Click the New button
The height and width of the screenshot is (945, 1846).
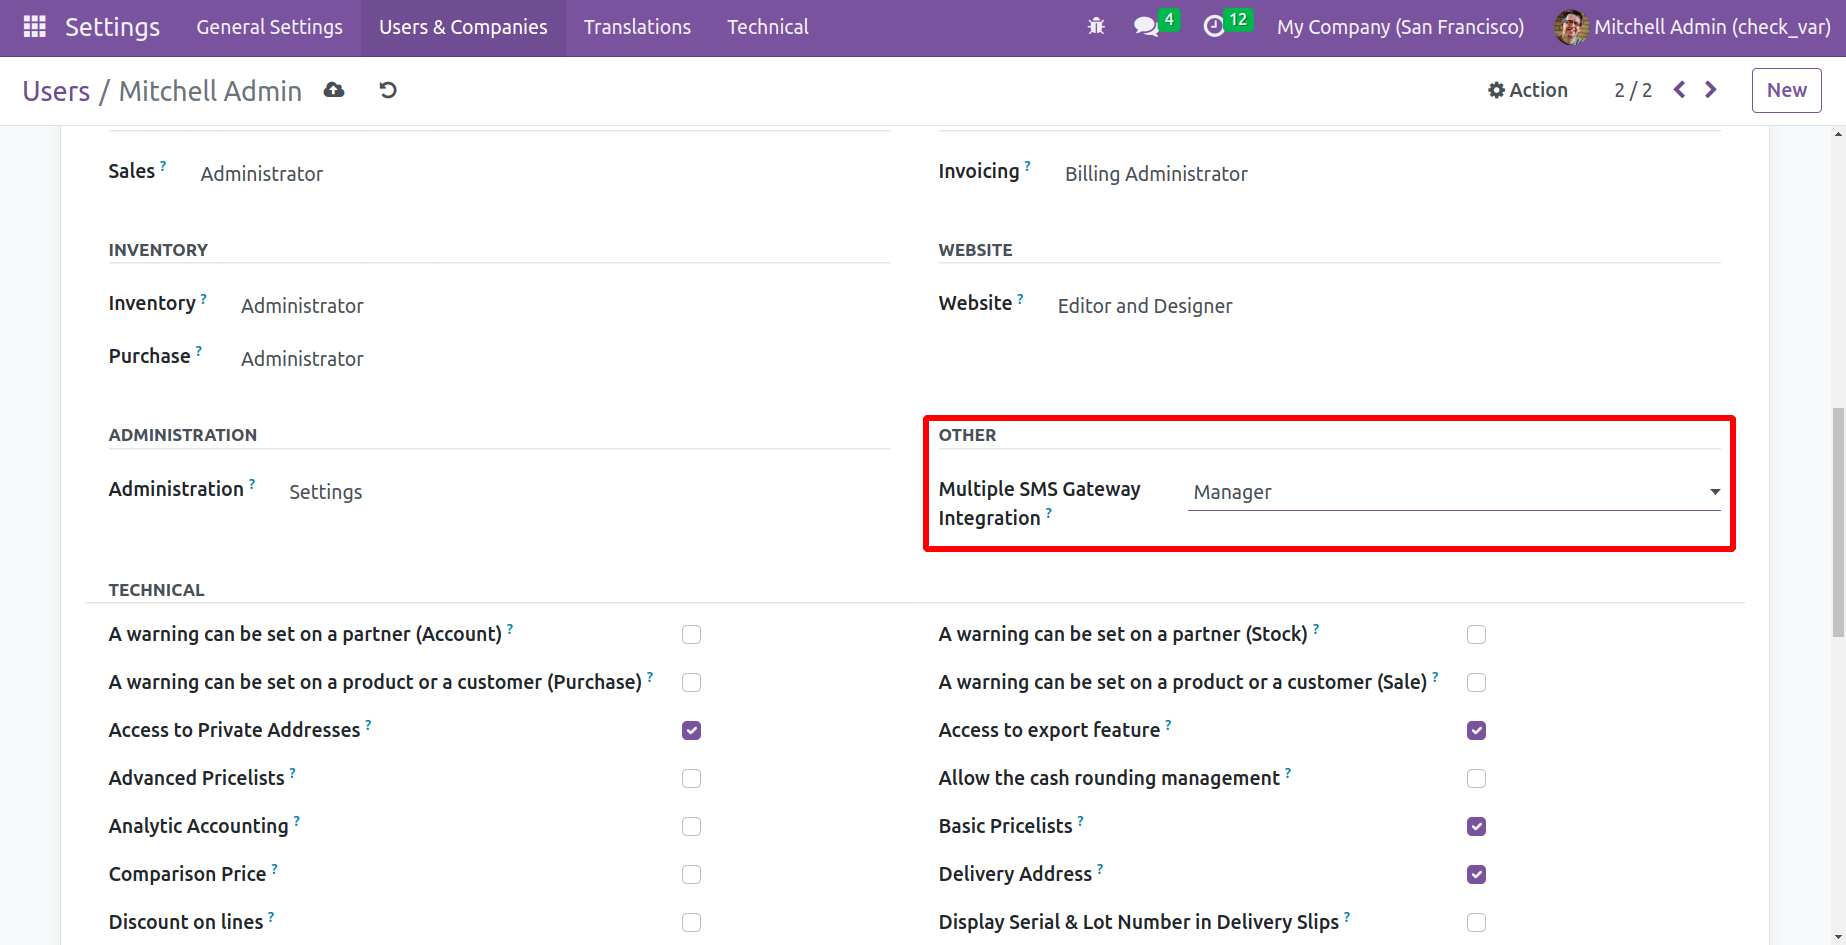(1786, 90)
